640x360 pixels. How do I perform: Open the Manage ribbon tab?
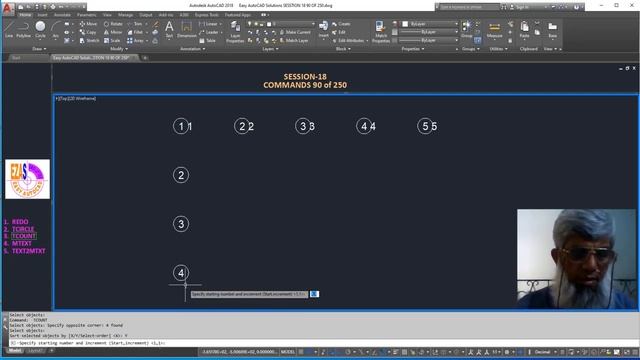[x=125, y=15]
